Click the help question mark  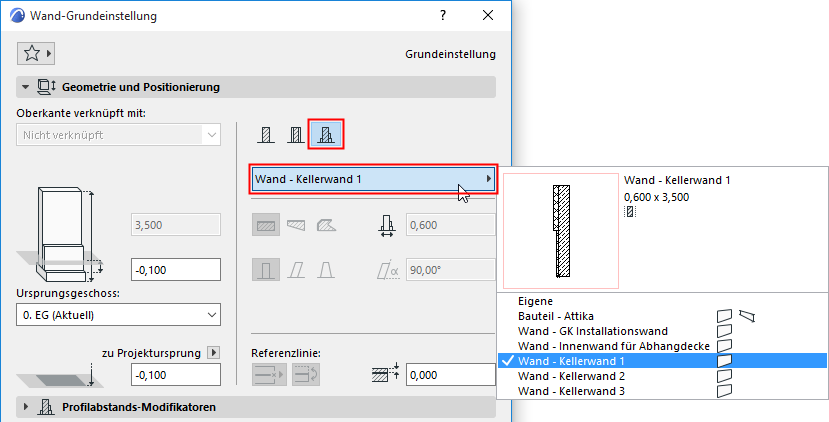[442, 16]
